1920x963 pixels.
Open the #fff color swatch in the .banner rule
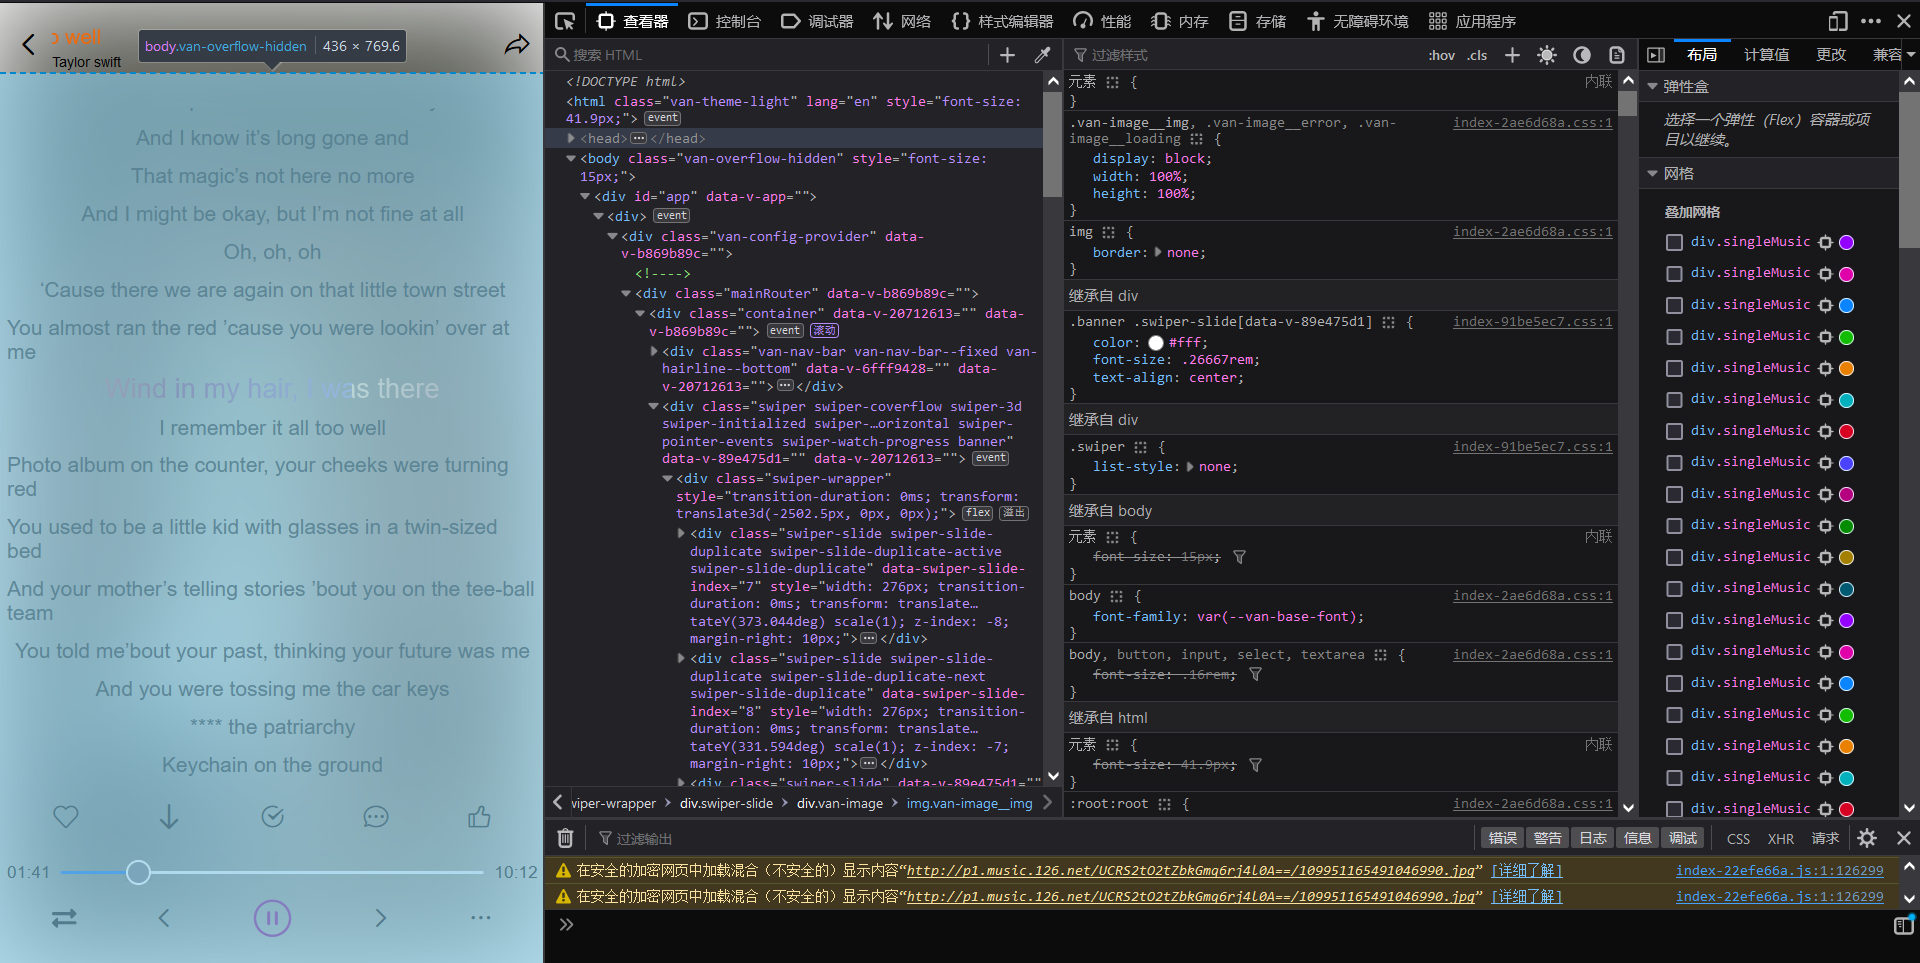coord(1156,343)
